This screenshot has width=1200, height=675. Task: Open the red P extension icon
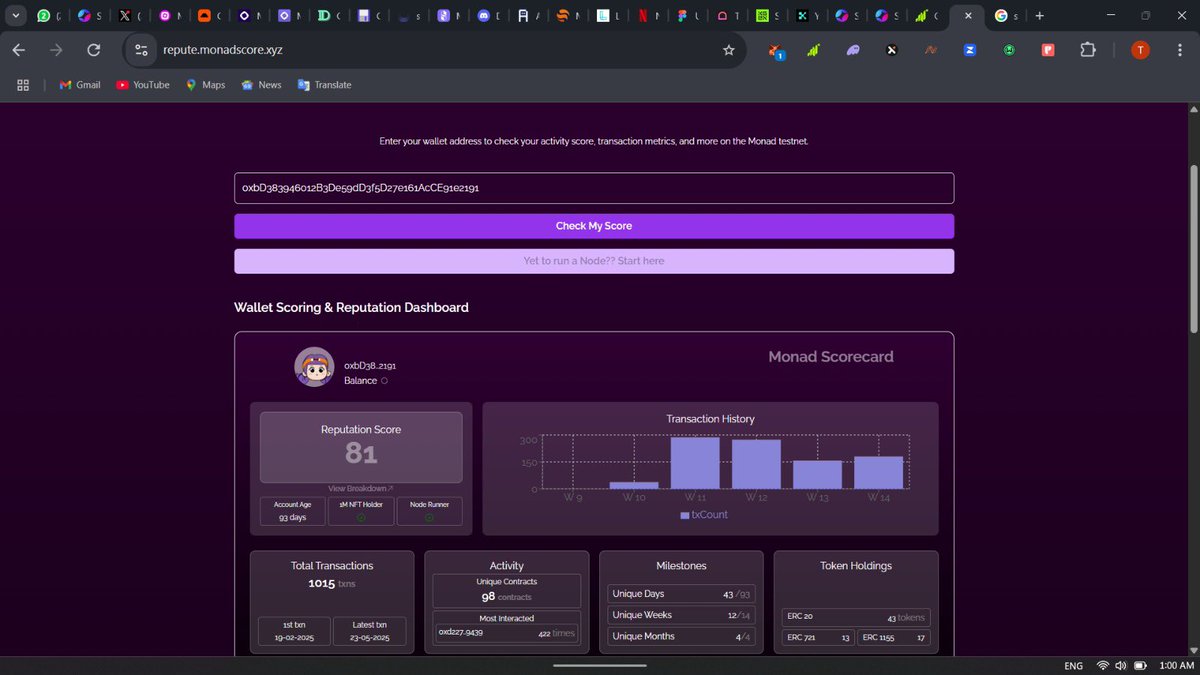click(1048, 50)
